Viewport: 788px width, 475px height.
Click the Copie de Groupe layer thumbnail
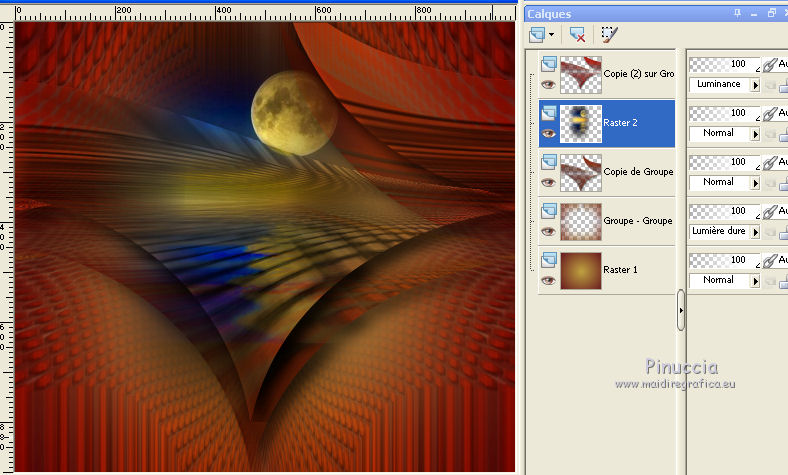(581, 172)
